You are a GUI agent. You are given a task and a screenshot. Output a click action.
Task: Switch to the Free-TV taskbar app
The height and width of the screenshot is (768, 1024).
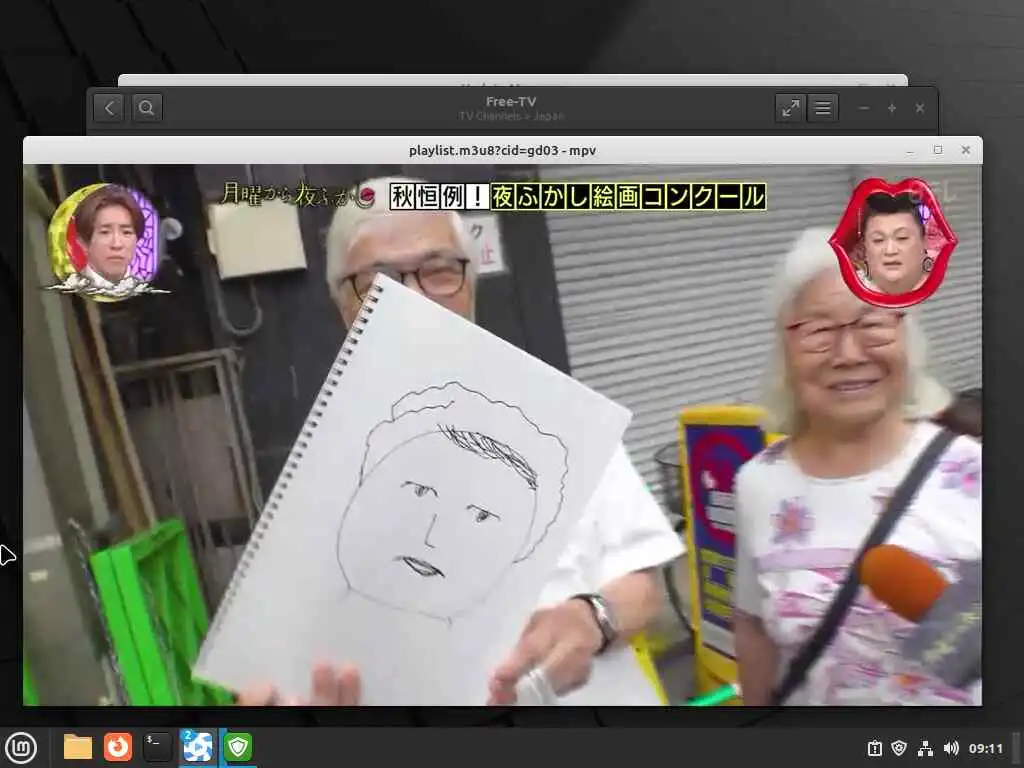click(x=198, y=747)
